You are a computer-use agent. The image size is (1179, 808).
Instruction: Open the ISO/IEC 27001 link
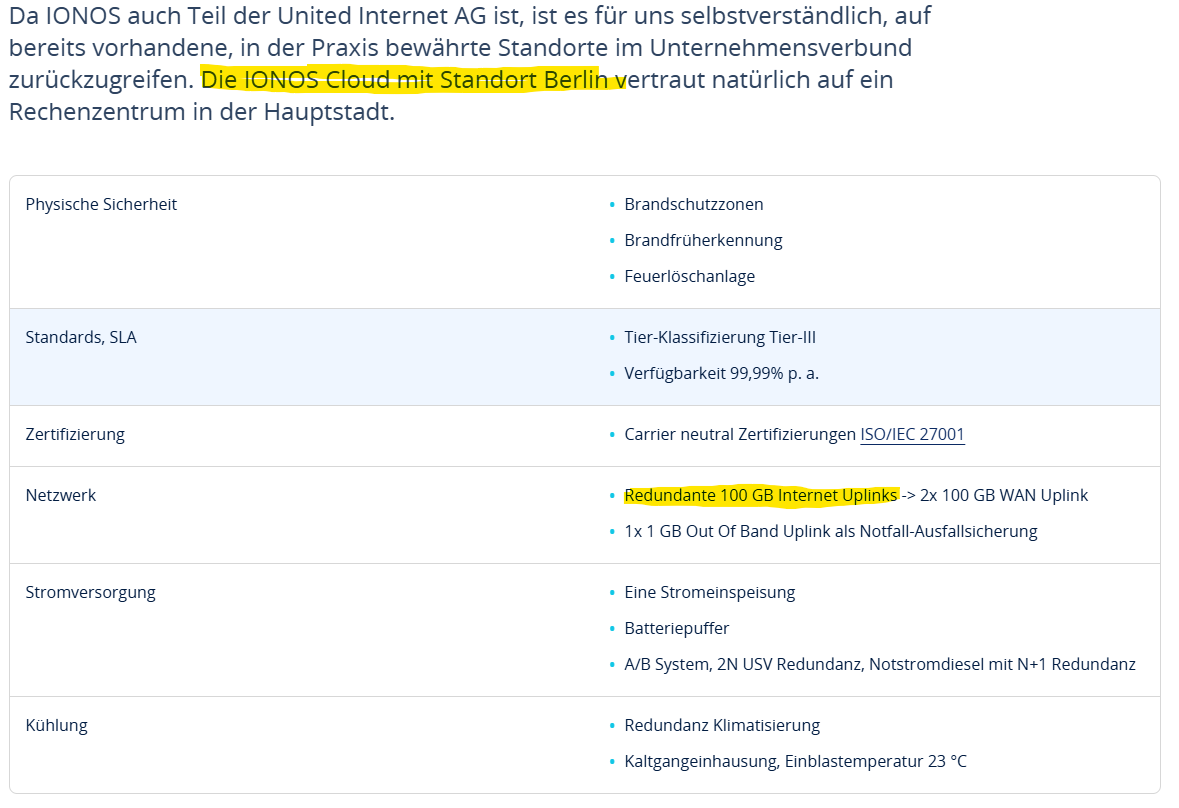click(x=912, y=434)
